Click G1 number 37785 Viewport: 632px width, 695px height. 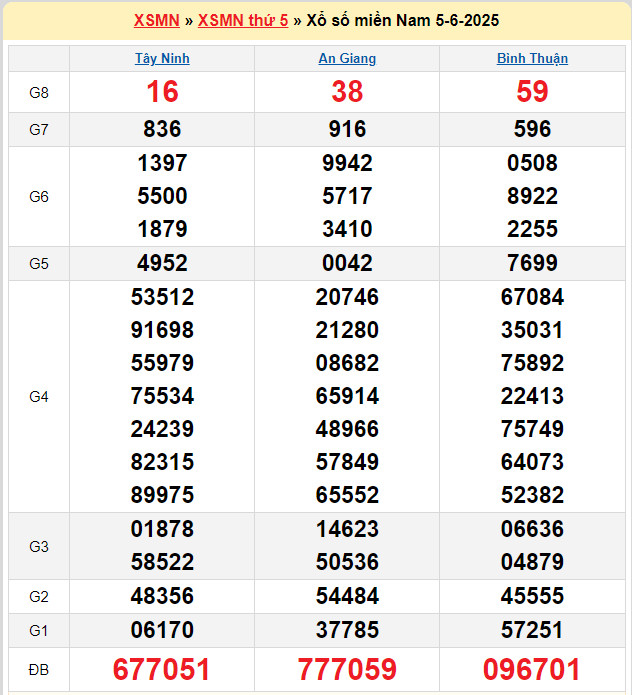pyautogui.click(x=347, y=630)
